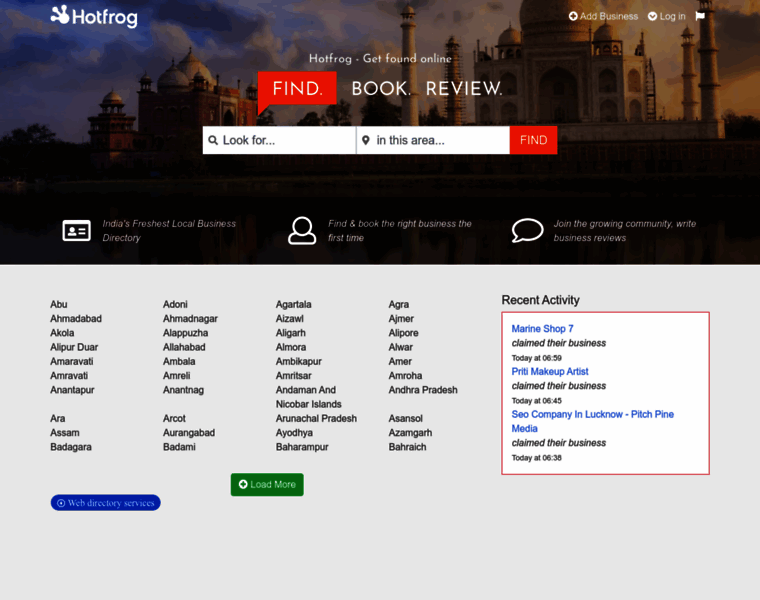This screenshot has height=600, width=760.
Task: Open the Bahraich city link
Action: (x=407, y=447)
